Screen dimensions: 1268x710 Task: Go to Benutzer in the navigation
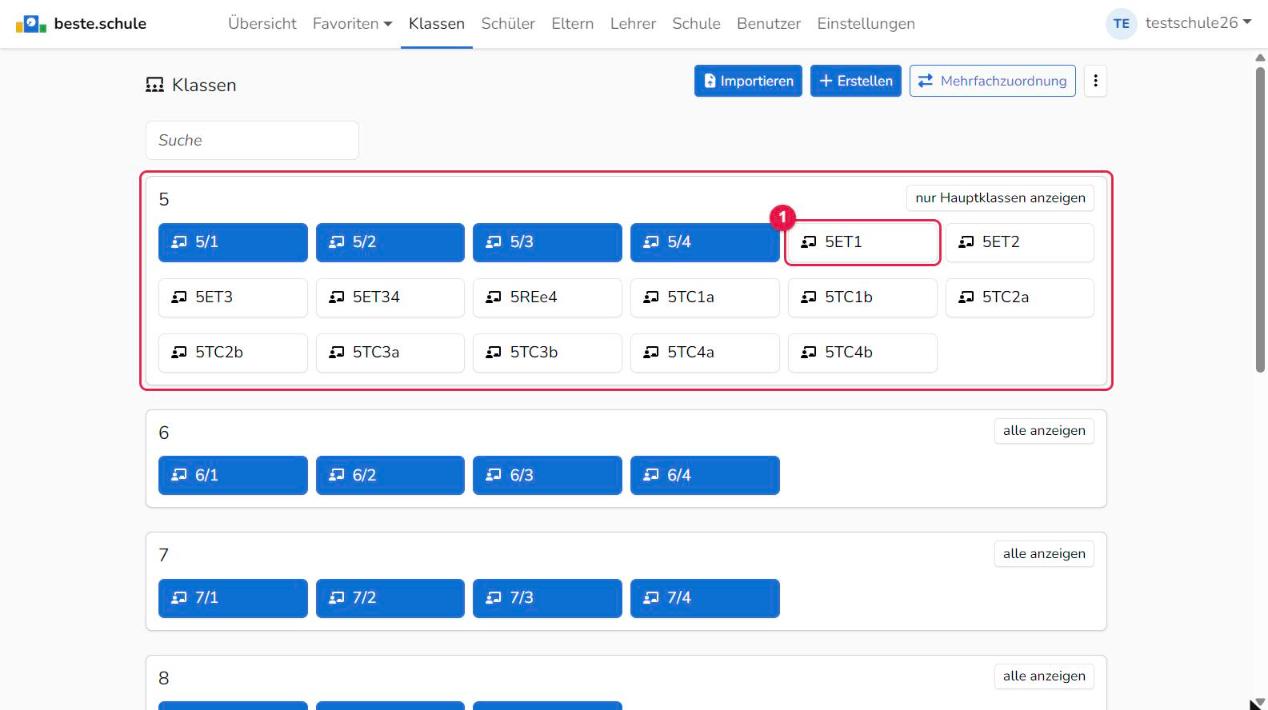coord(768,23)
